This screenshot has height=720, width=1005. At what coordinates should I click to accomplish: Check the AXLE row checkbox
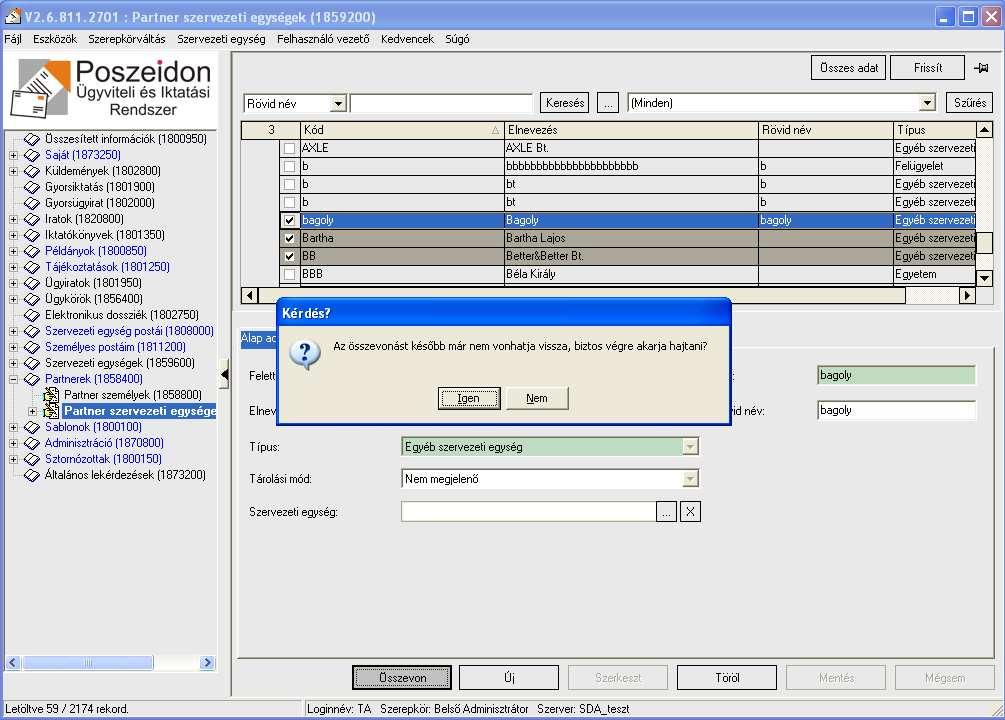289,148
